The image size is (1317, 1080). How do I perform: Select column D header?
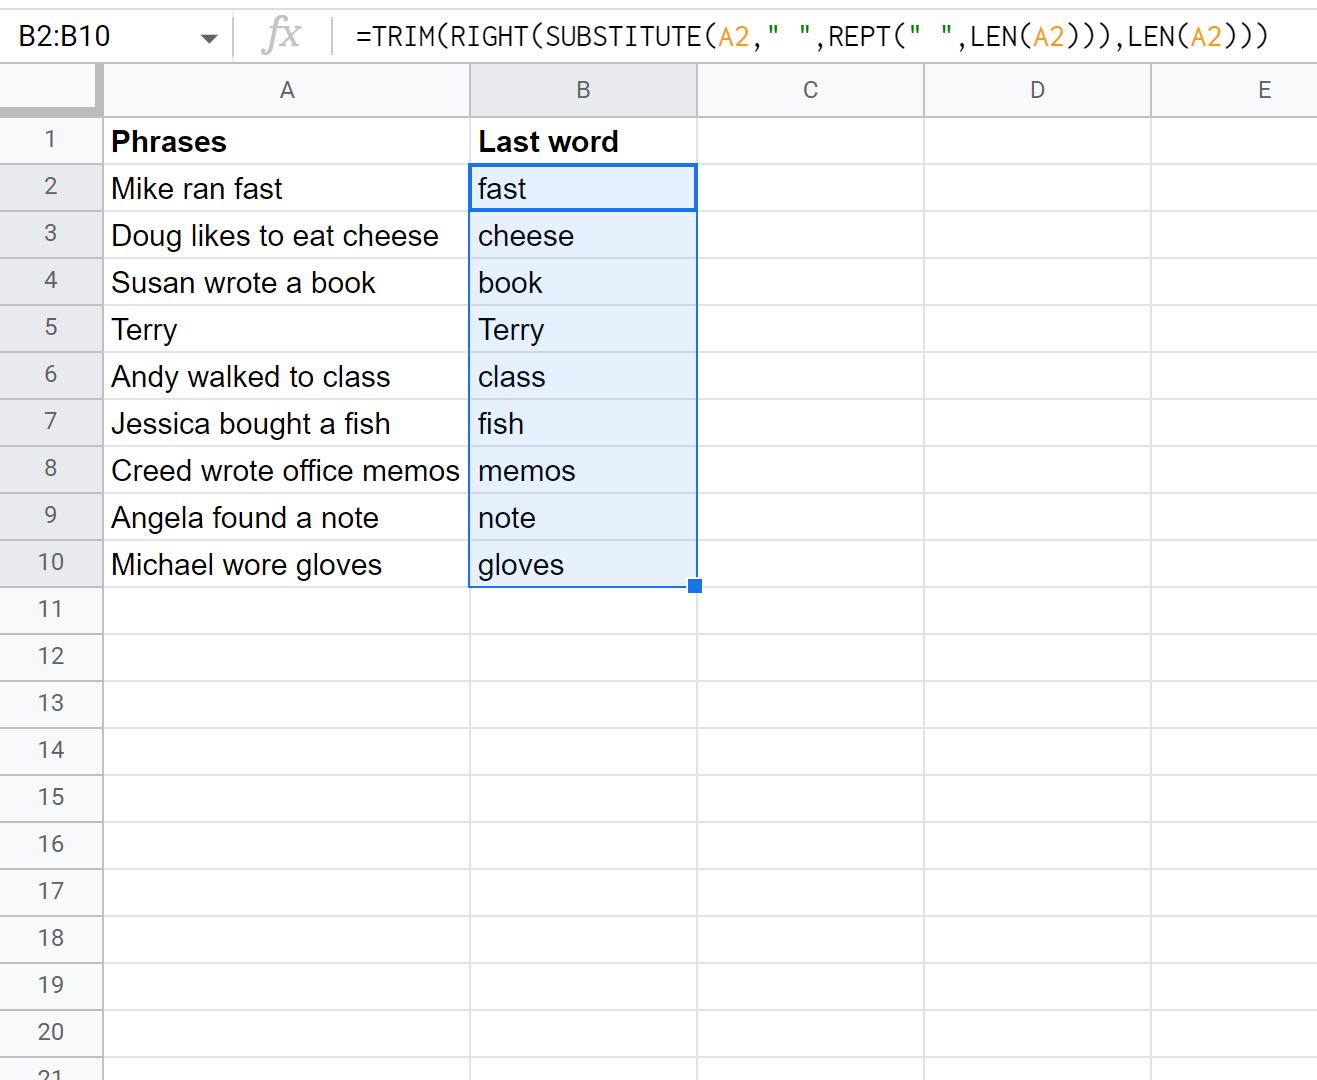(x=1037, y=90)
